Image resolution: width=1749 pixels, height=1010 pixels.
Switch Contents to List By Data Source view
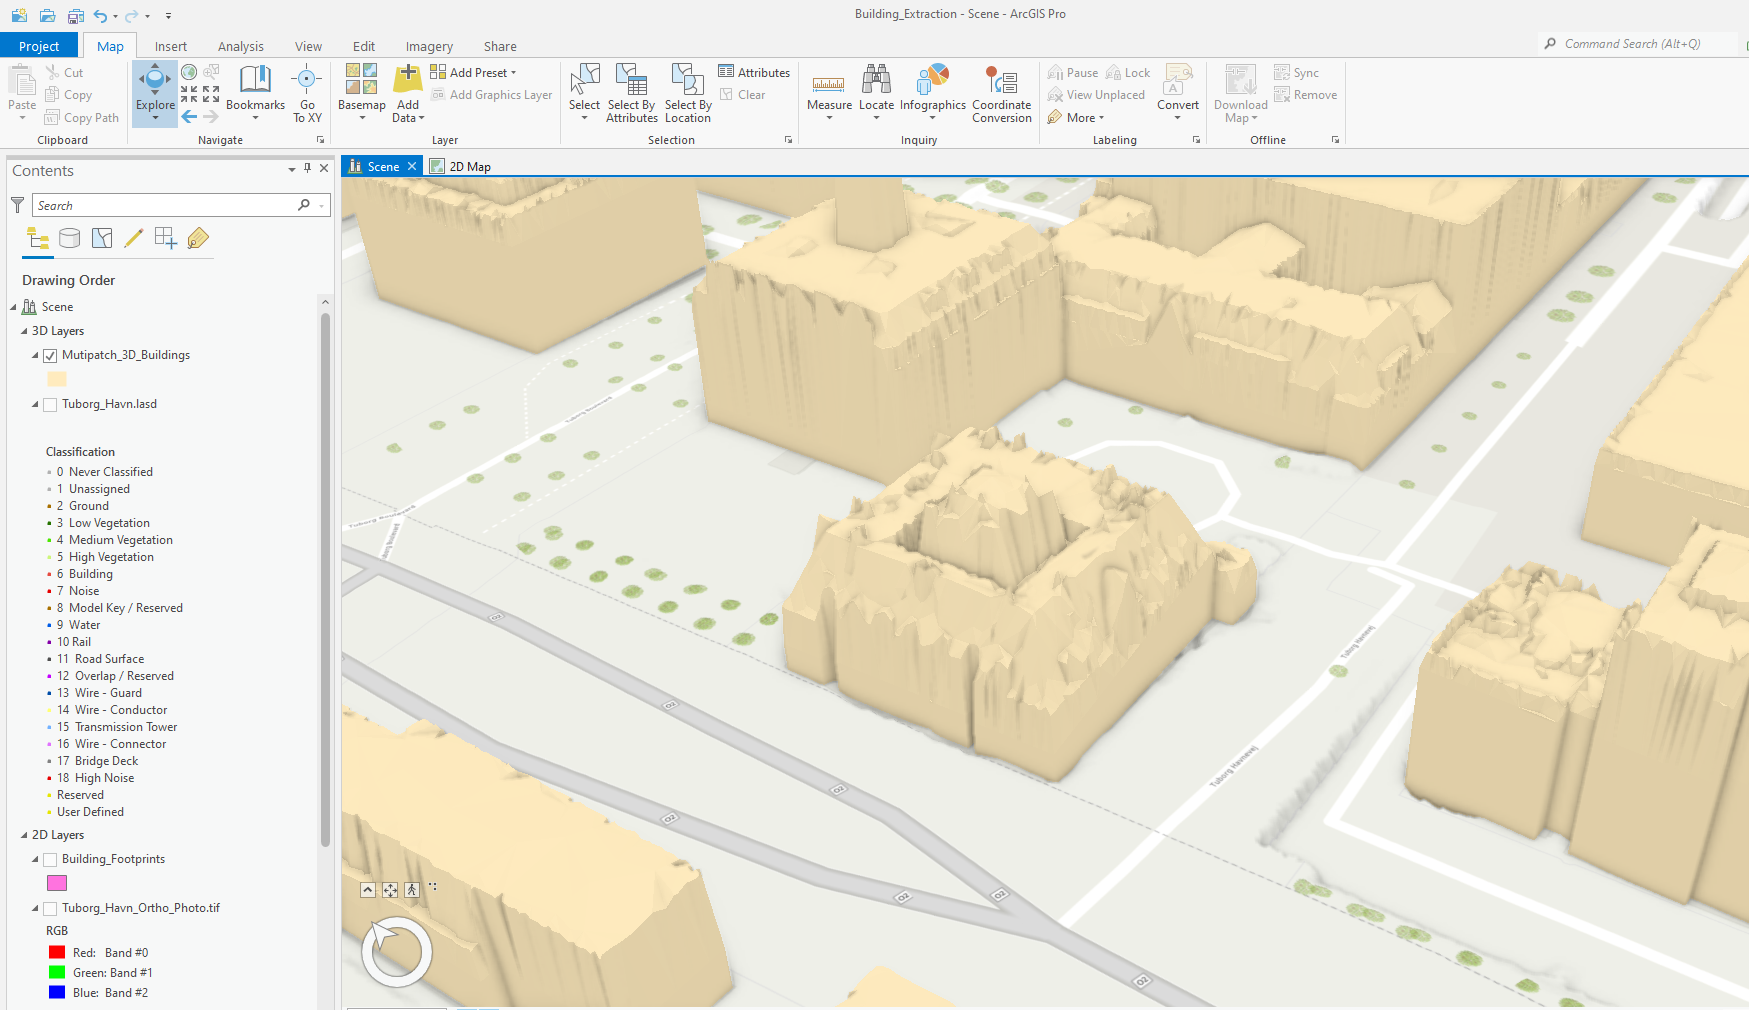click(69, 238)
